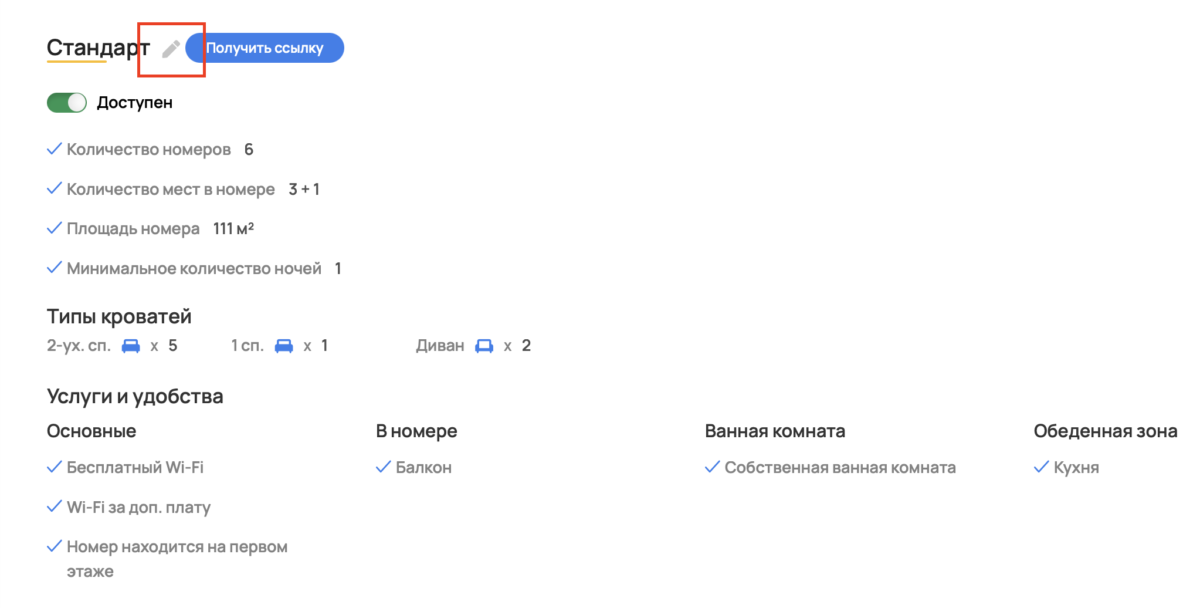
Task: Click the checkmark beside Wi-Fi за доп. плату
Action: pos(54,507)
